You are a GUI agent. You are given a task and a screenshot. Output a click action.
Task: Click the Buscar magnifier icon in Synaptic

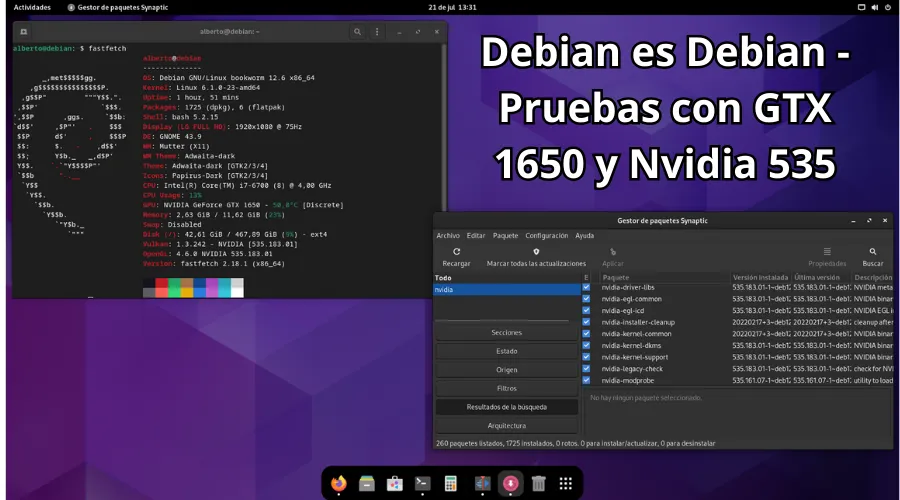pyautogui.click(x=872, y=251)
